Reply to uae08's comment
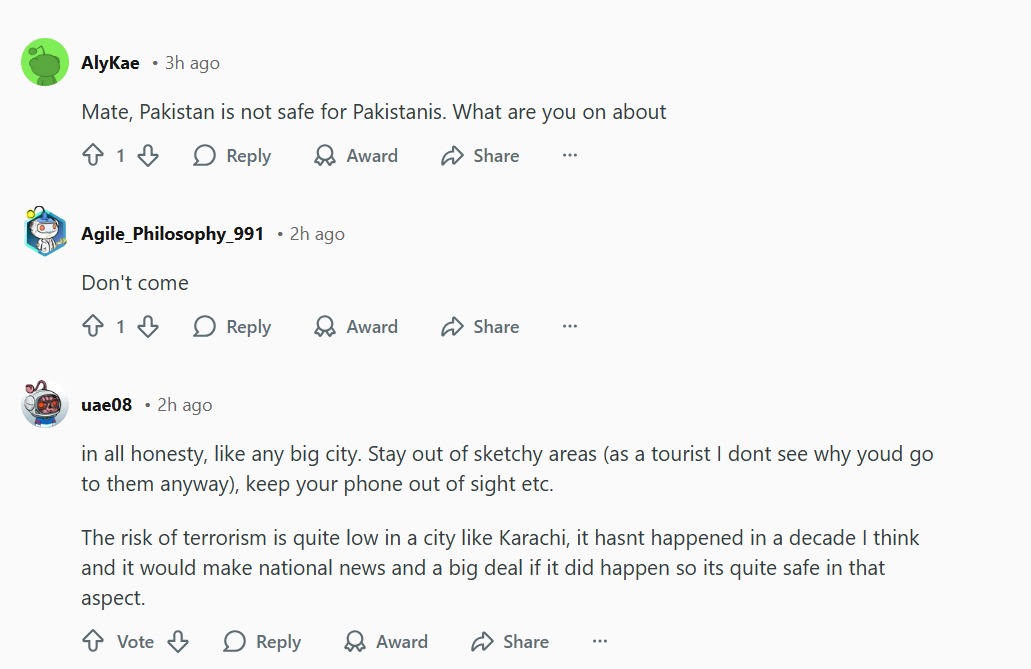The height and width of the screenshot is (669, 1031). click(x=262, y=642)
